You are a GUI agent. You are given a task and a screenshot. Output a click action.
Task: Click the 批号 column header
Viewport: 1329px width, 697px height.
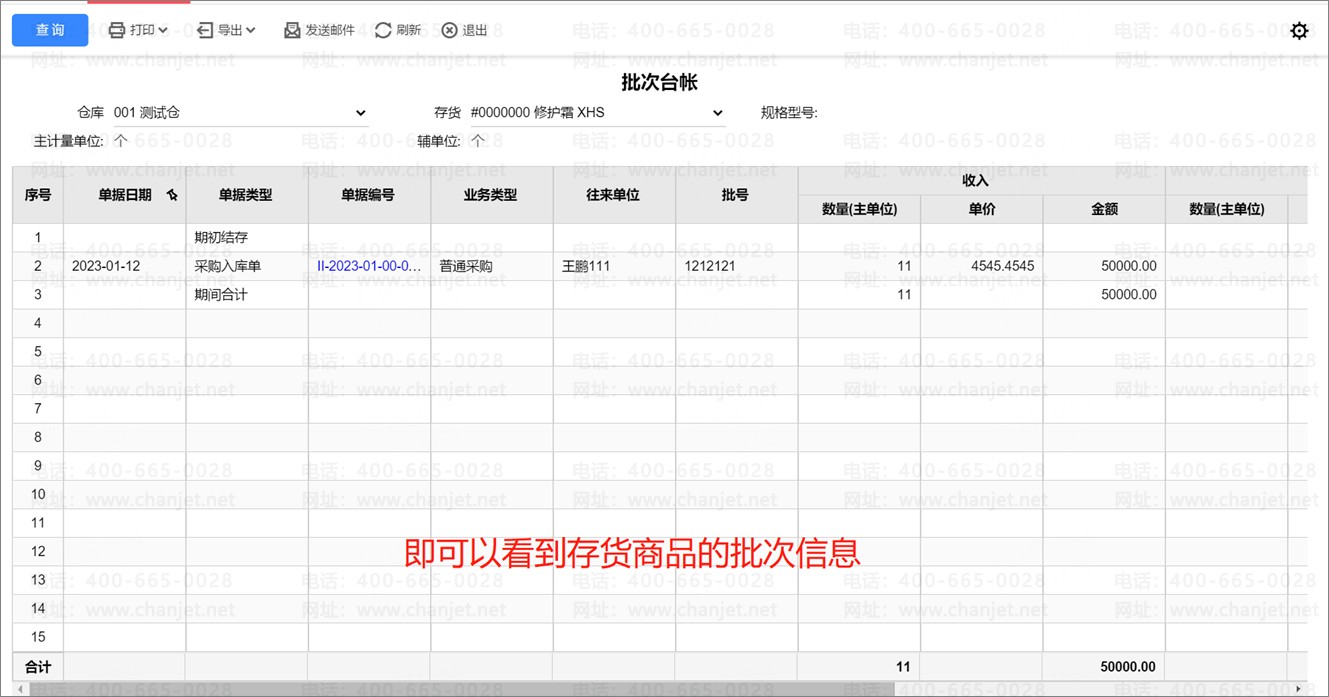tap(735, 195)
